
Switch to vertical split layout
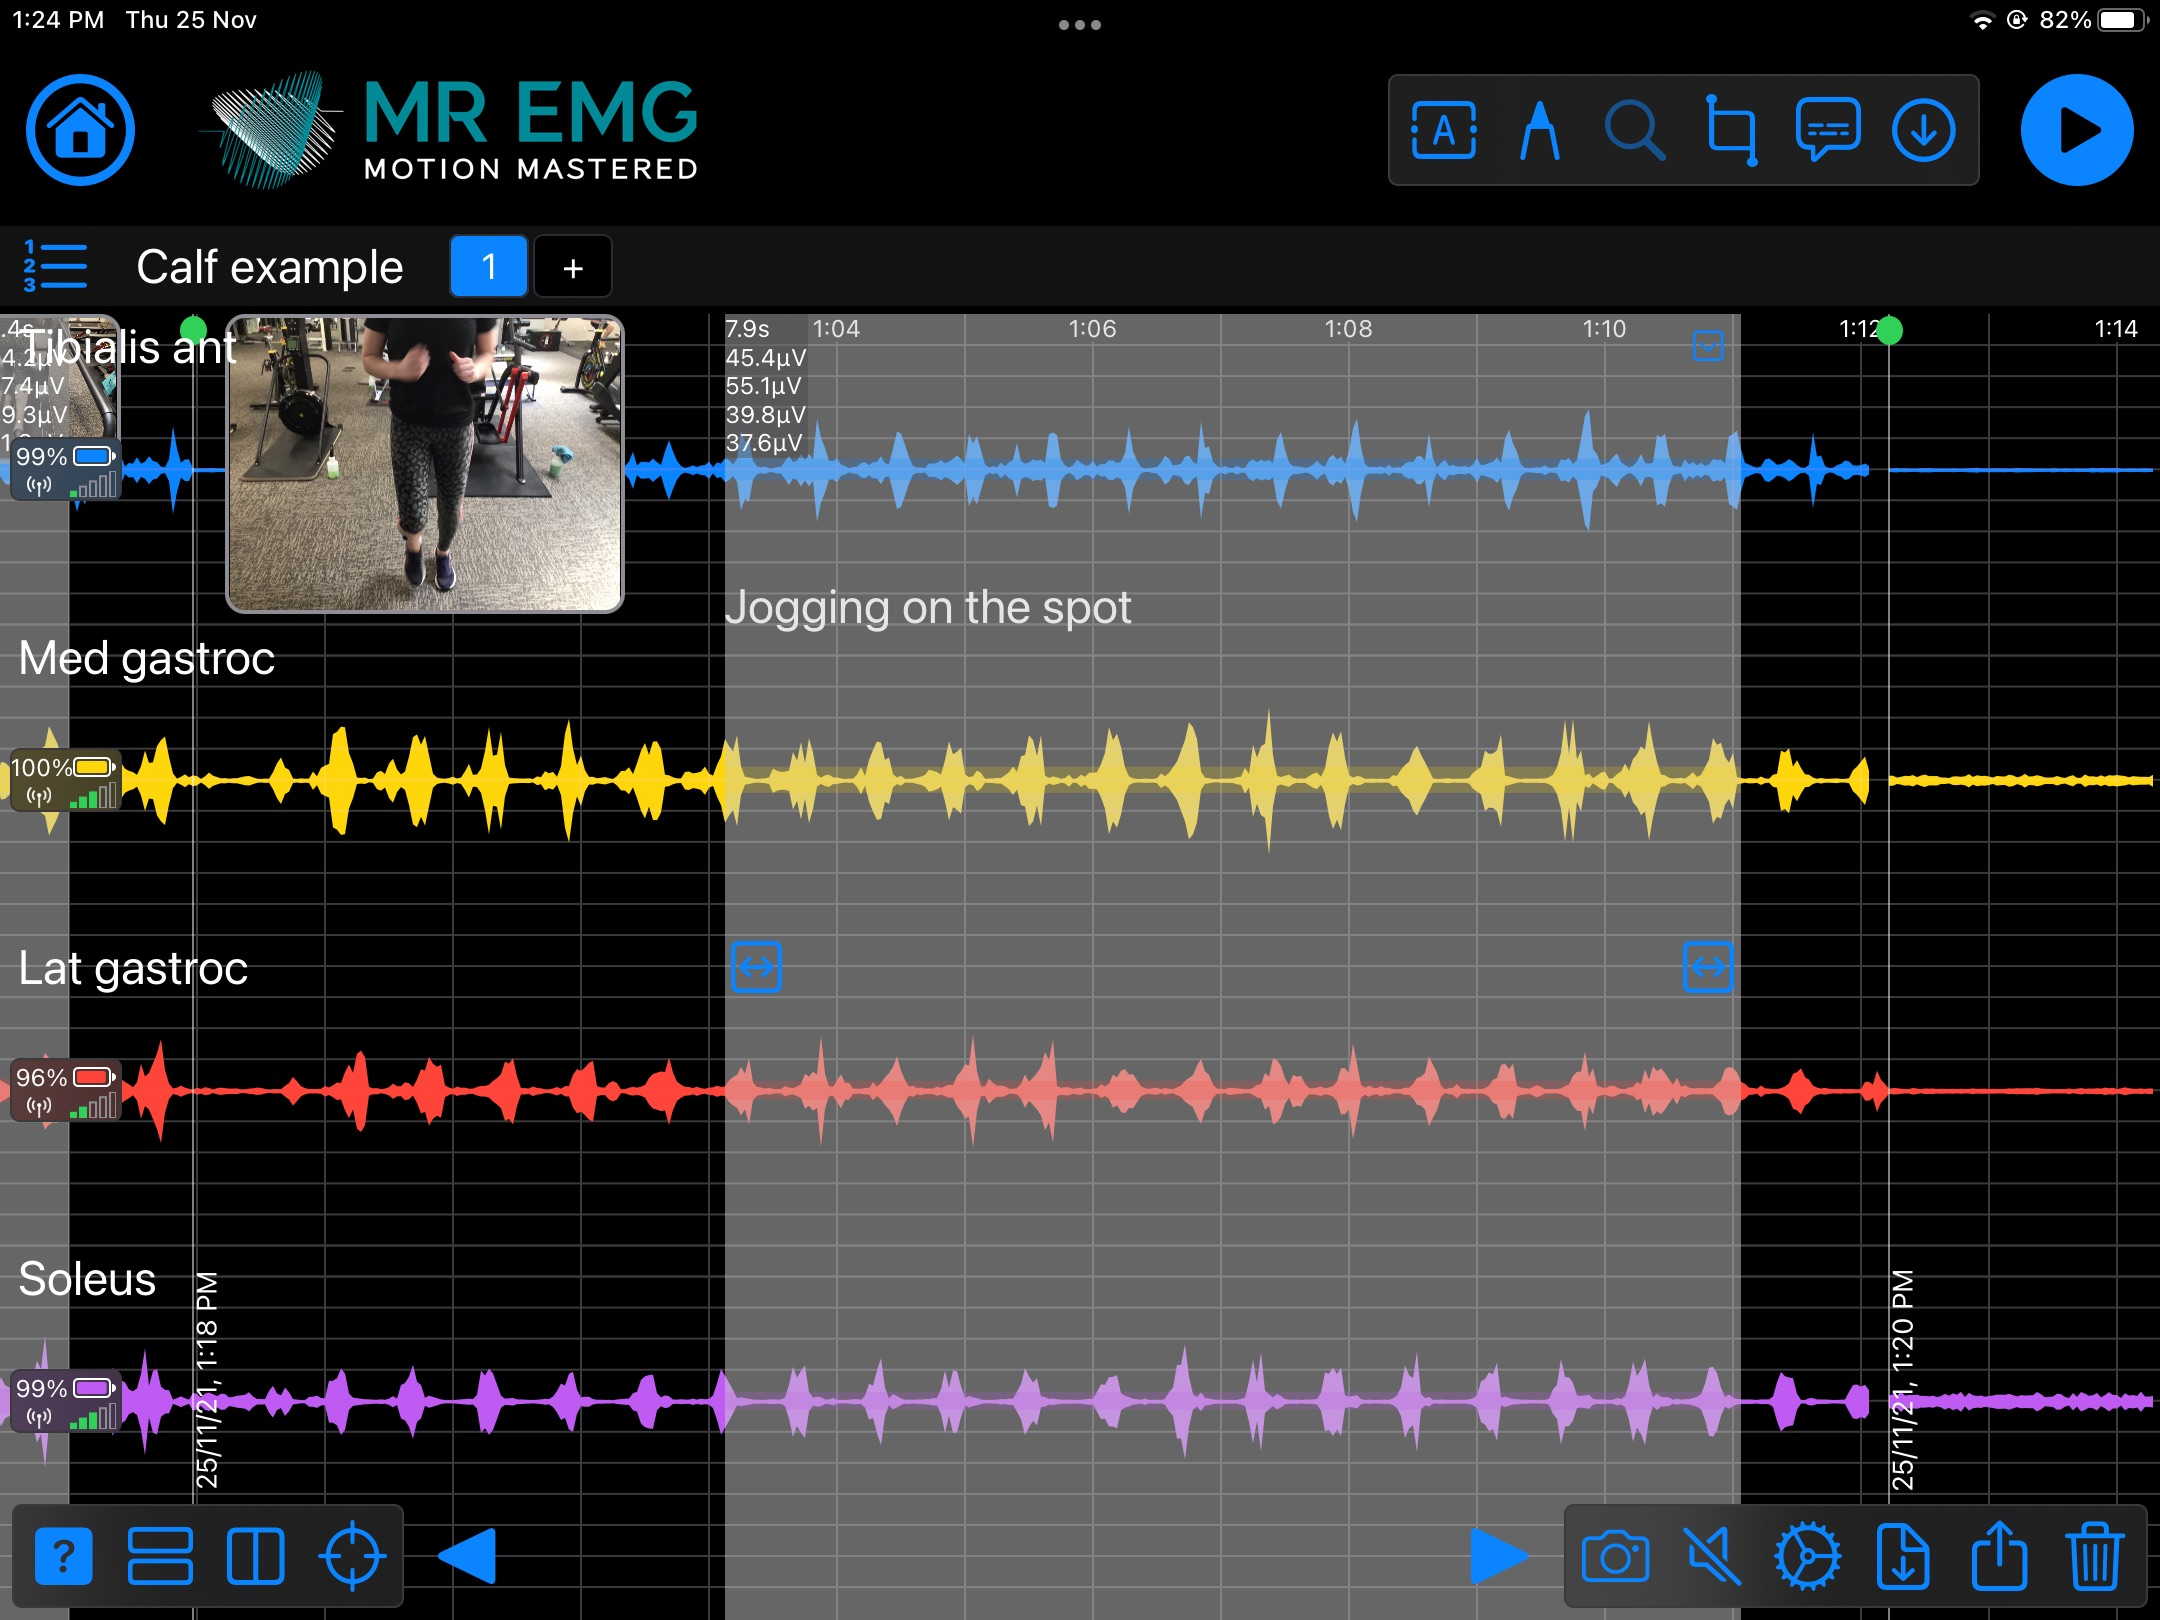tap(255, 1556)
